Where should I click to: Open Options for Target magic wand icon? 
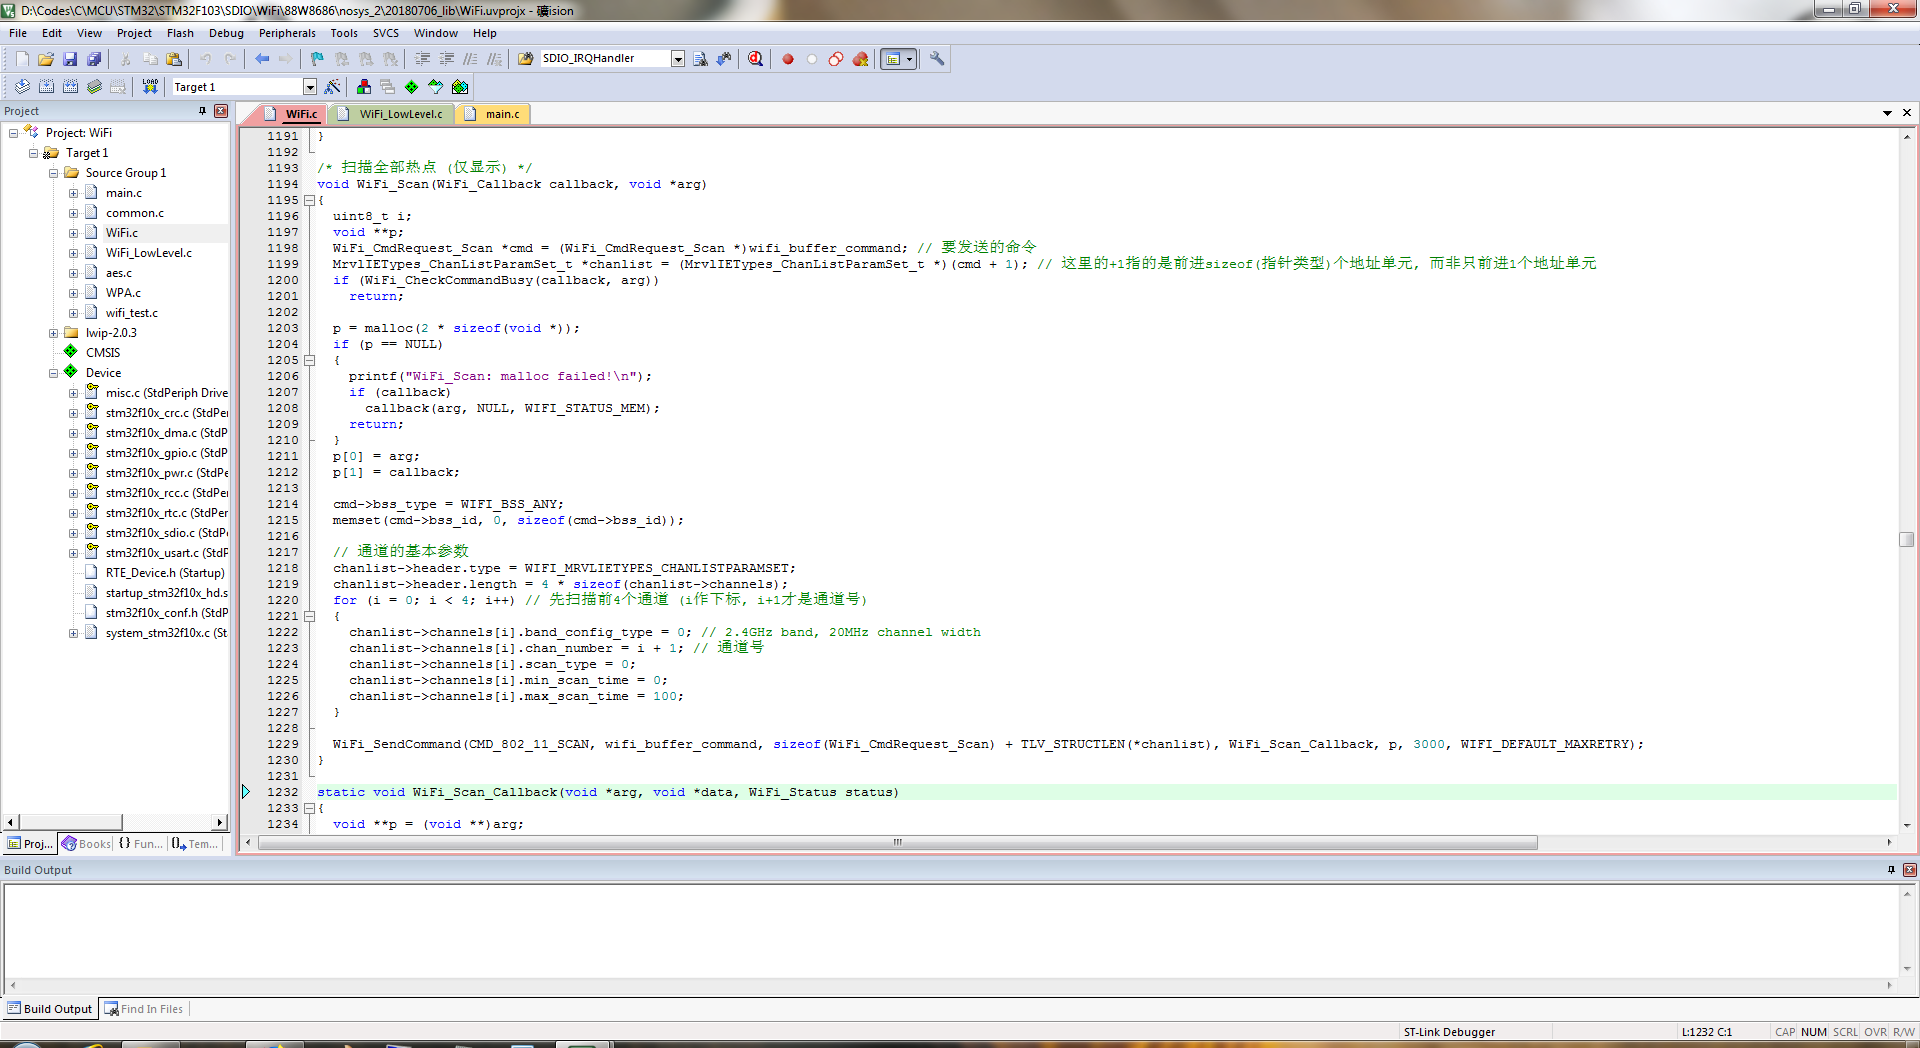(333, 87)
